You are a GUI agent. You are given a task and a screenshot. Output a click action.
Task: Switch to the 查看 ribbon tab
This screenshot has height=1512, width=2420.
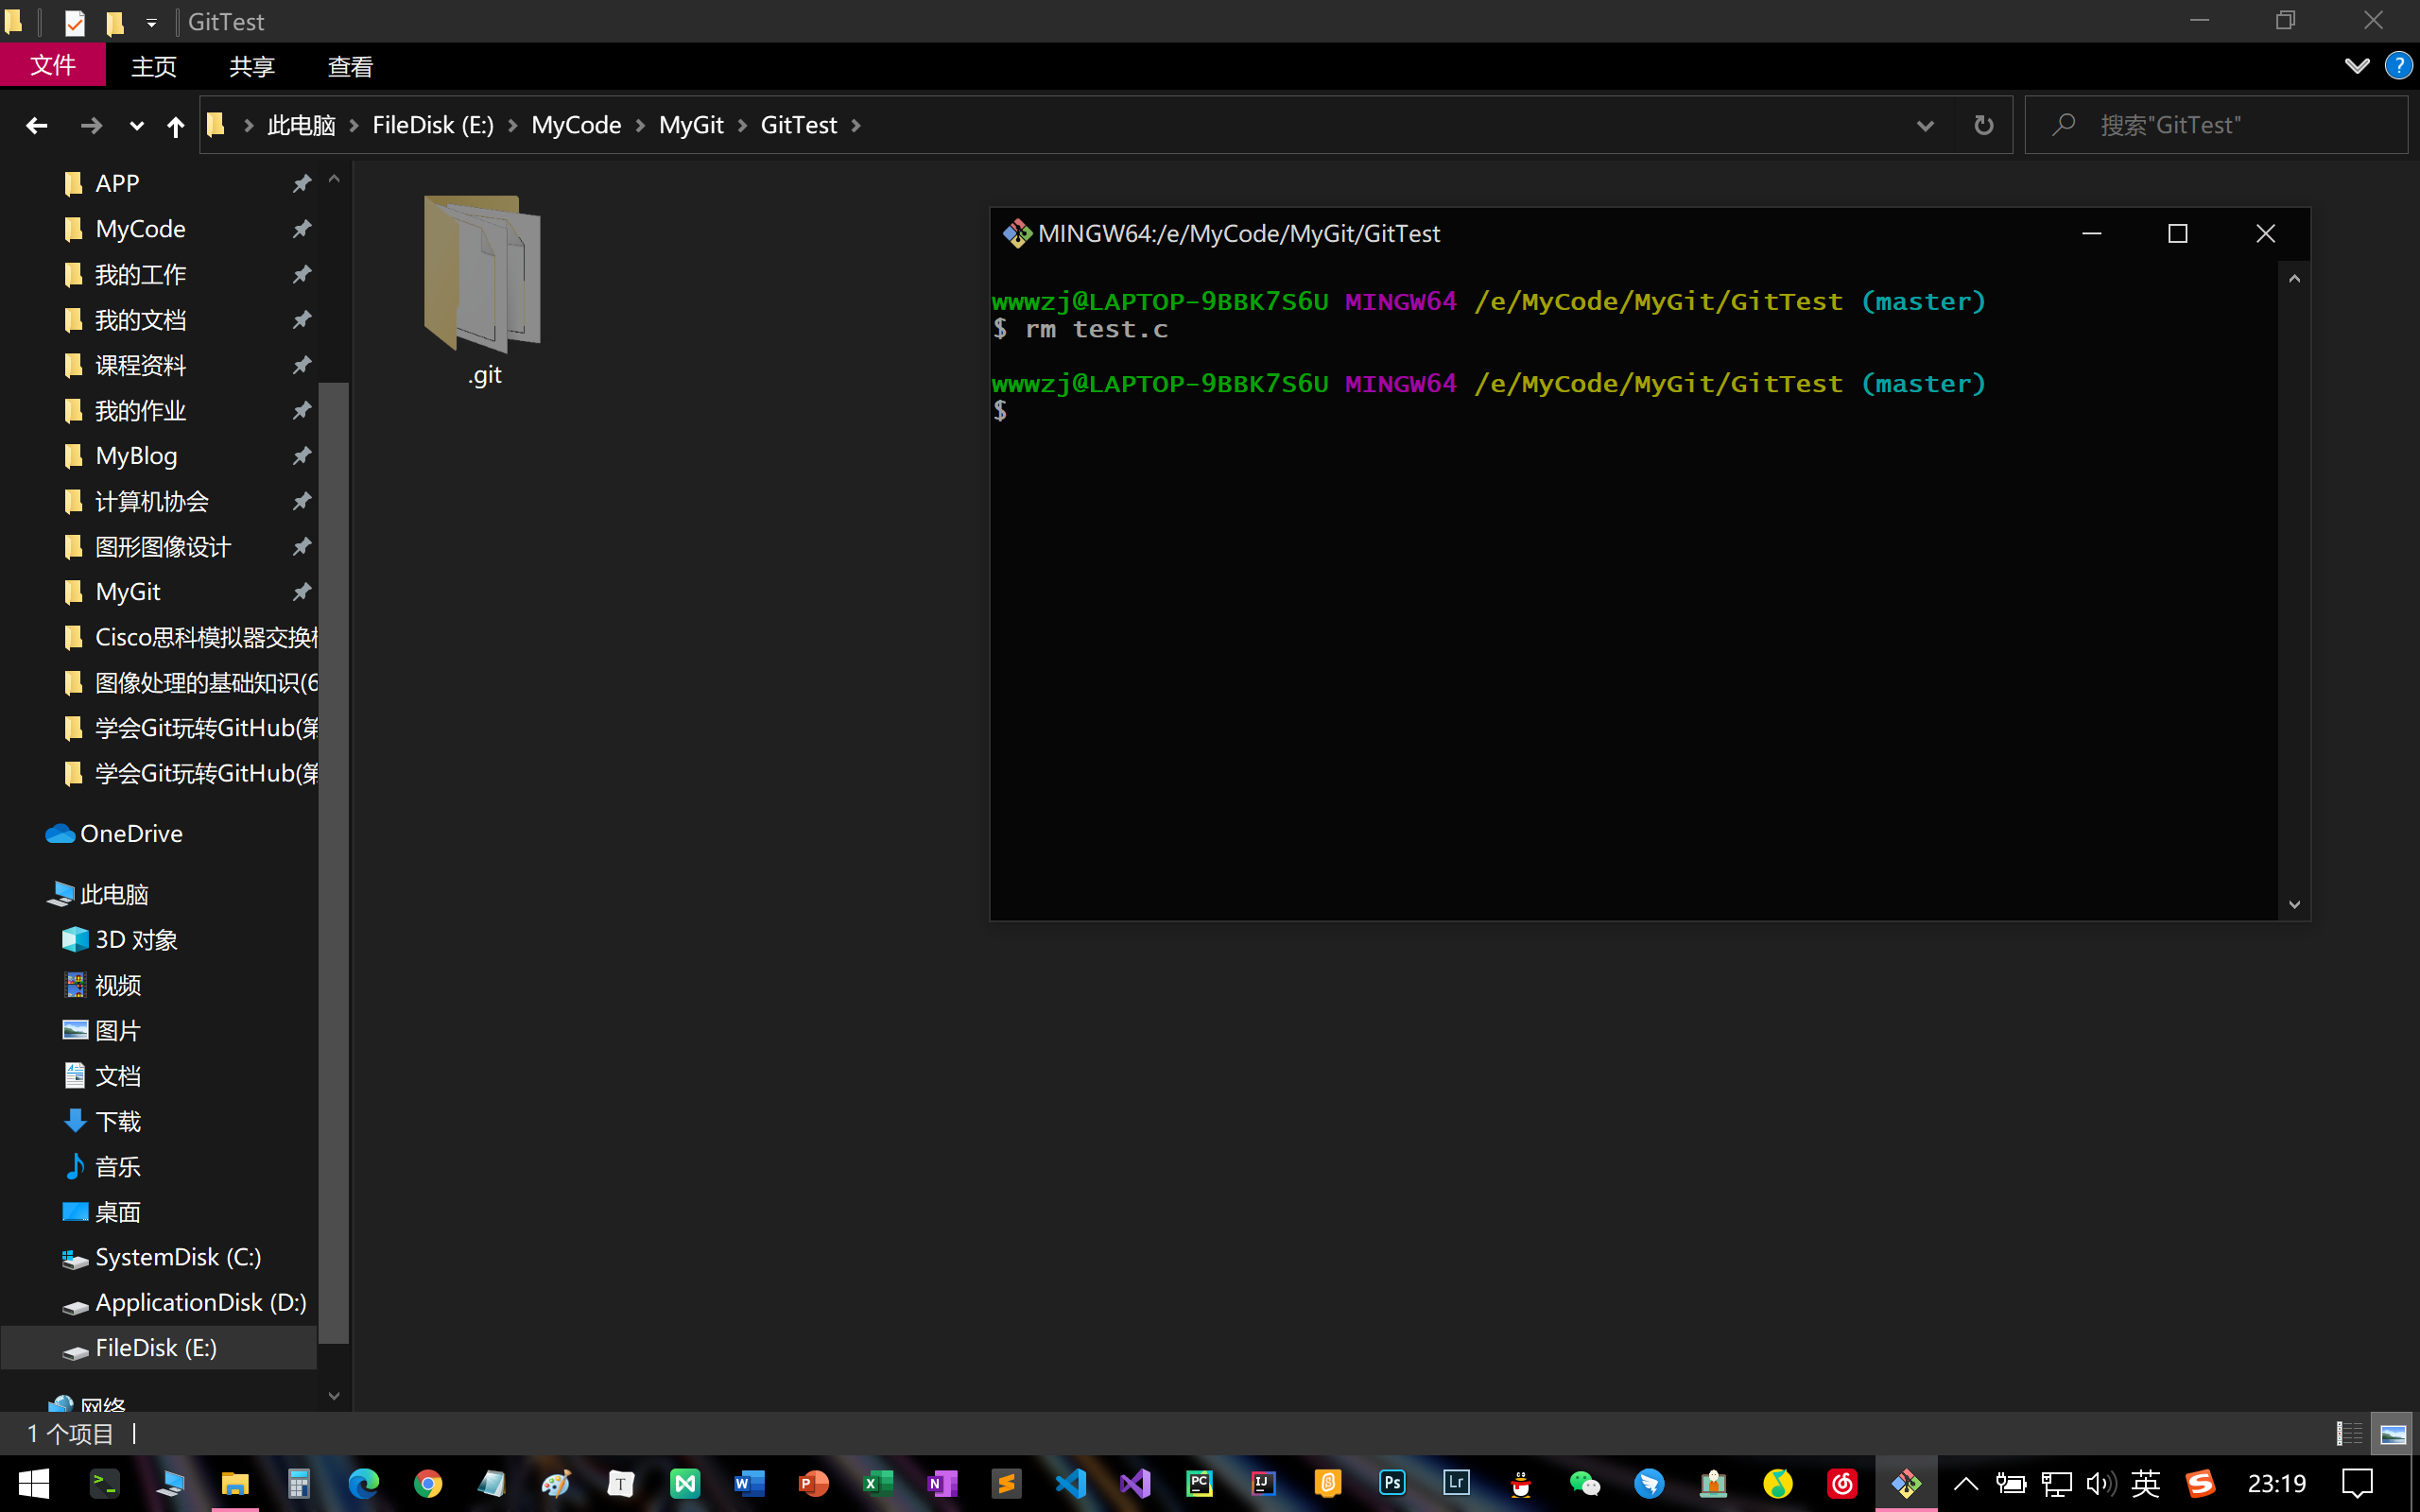point(350,66)
